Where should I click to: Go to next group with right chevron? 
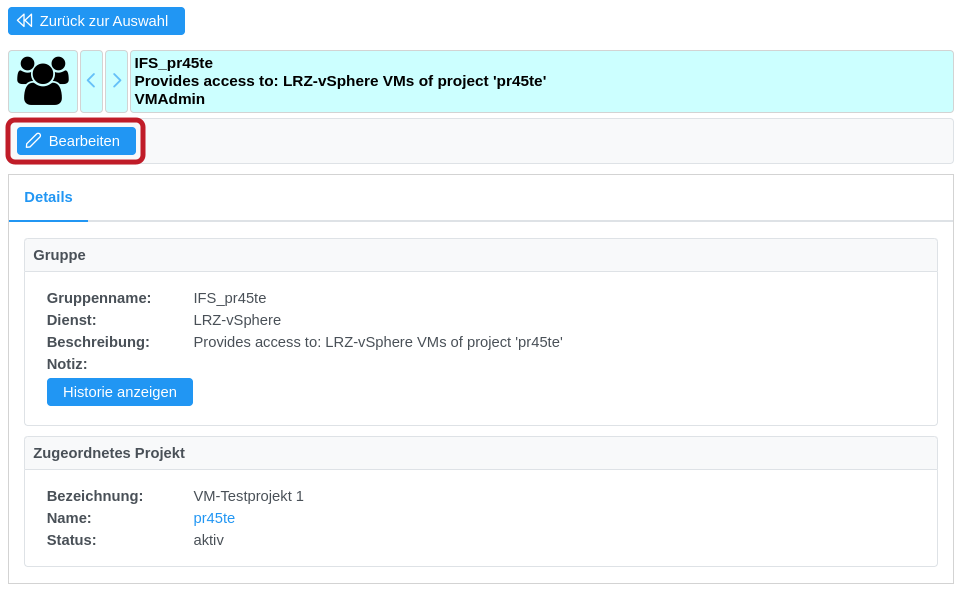click(x=117, y=81)
